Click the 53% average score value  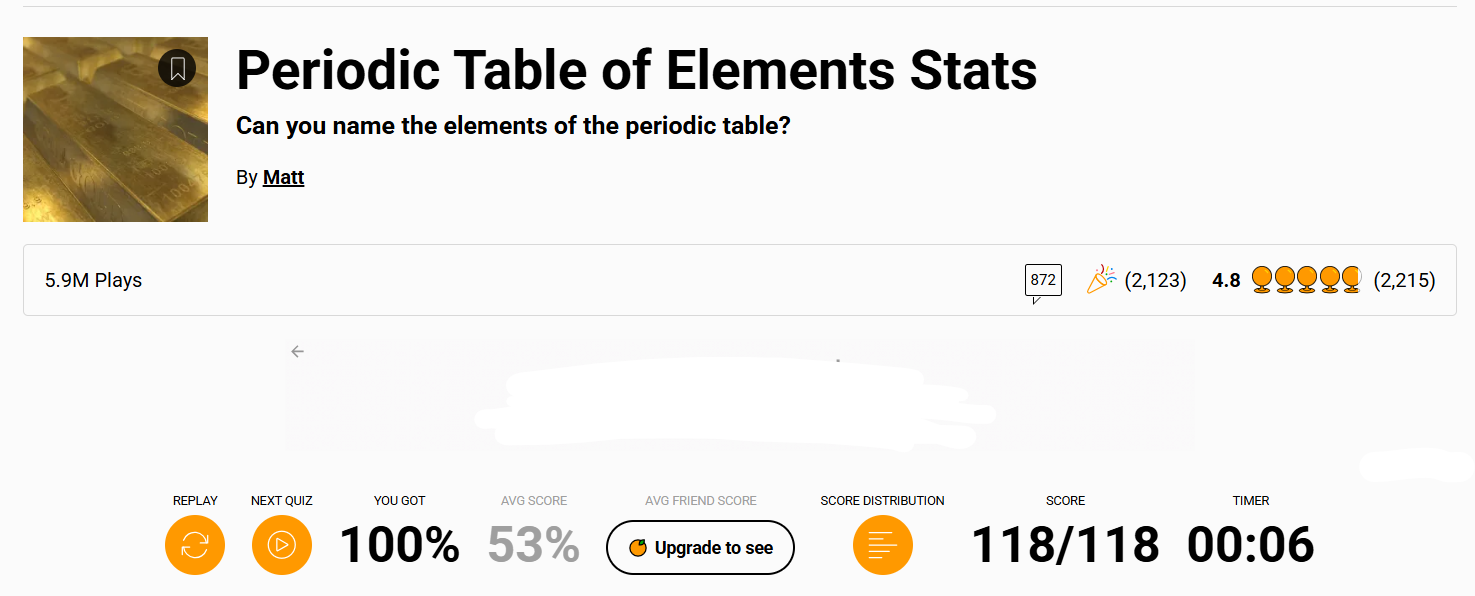(x=534, y=545)
